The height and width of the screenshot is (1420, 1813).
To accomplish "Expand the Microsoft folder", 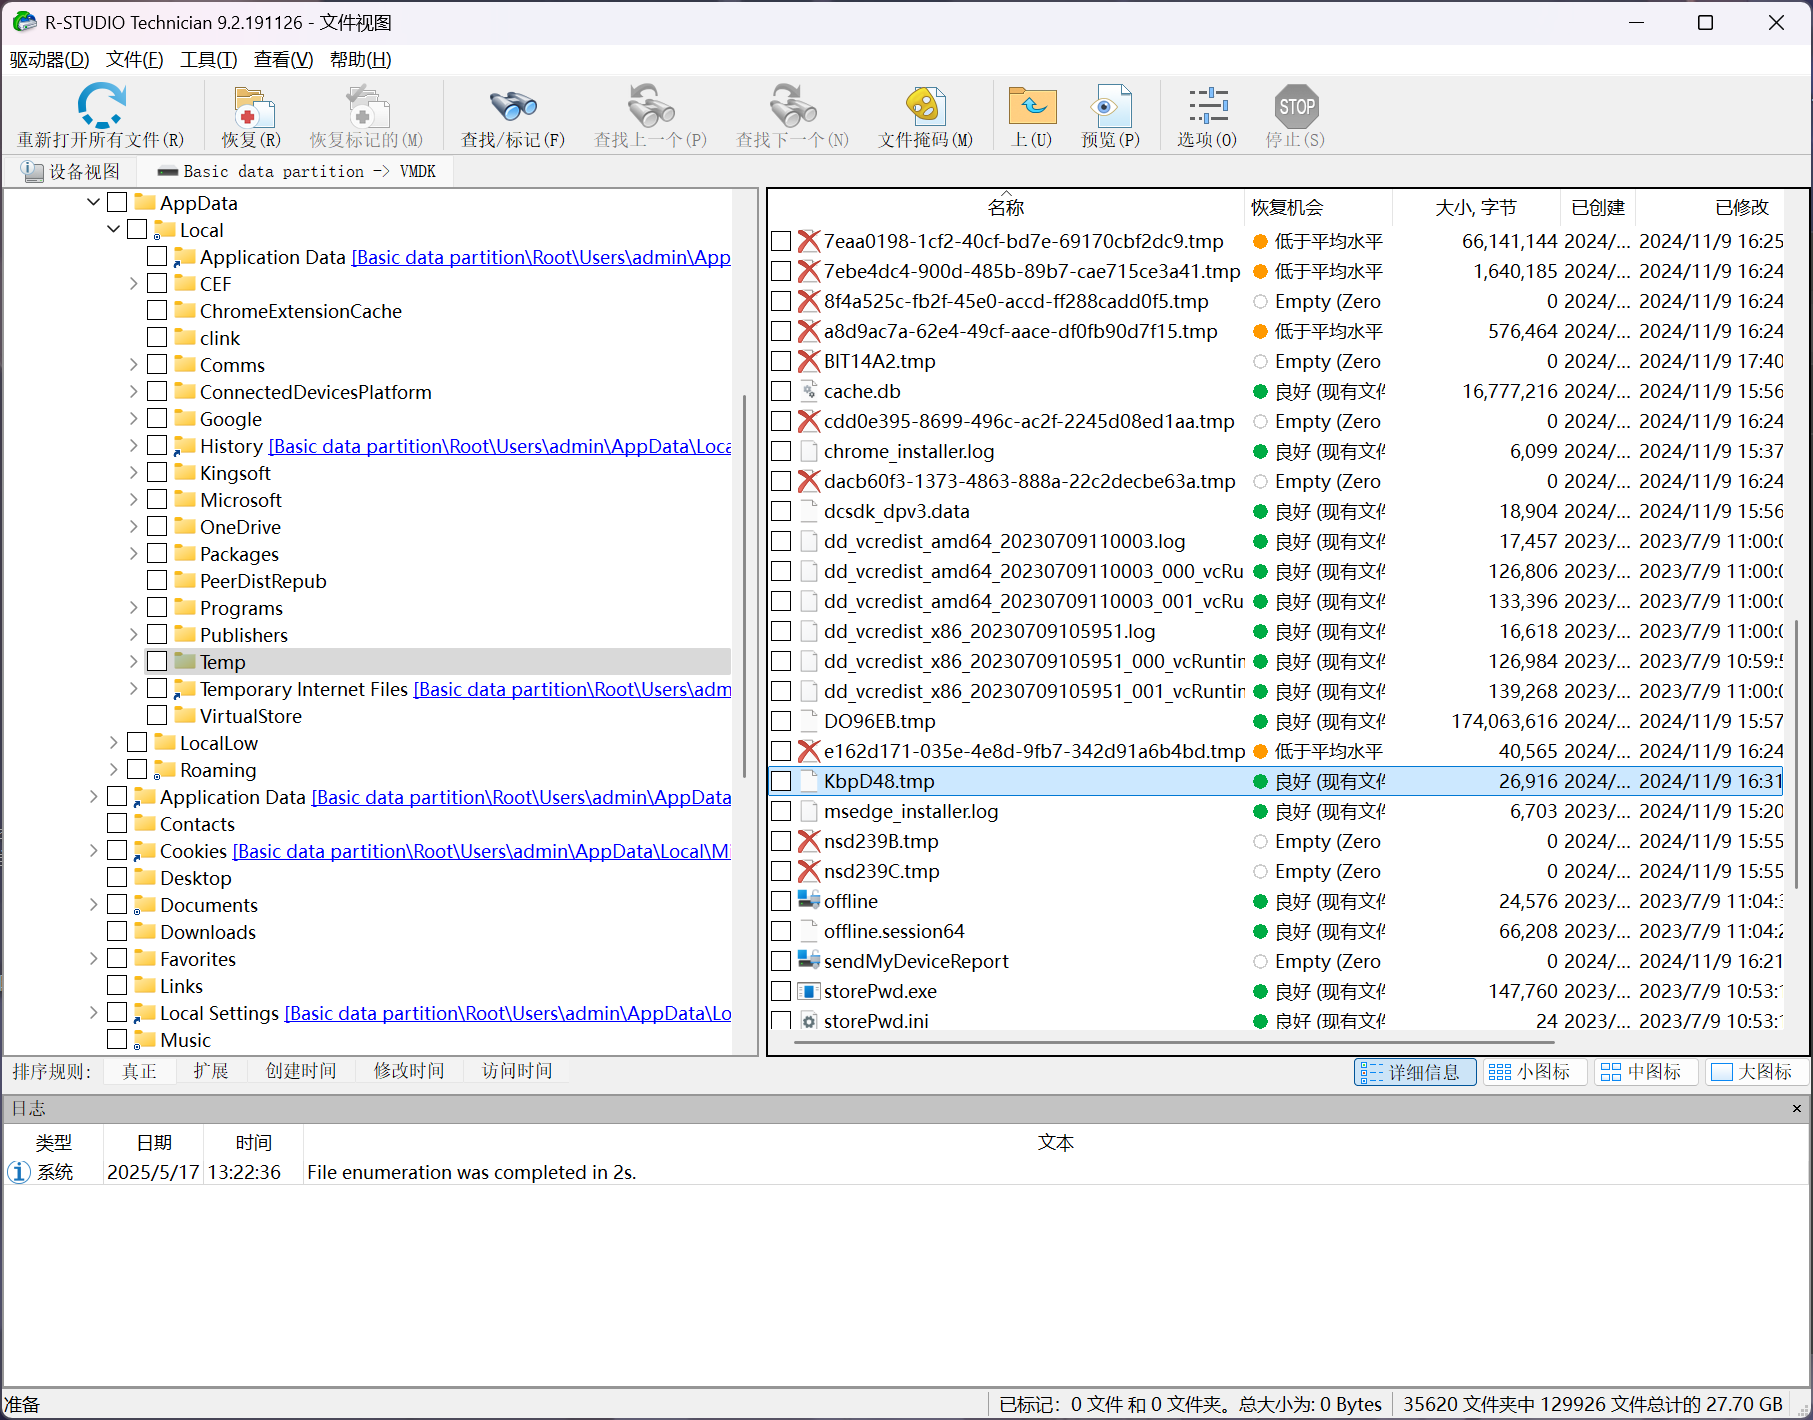I will pos(134,499).
